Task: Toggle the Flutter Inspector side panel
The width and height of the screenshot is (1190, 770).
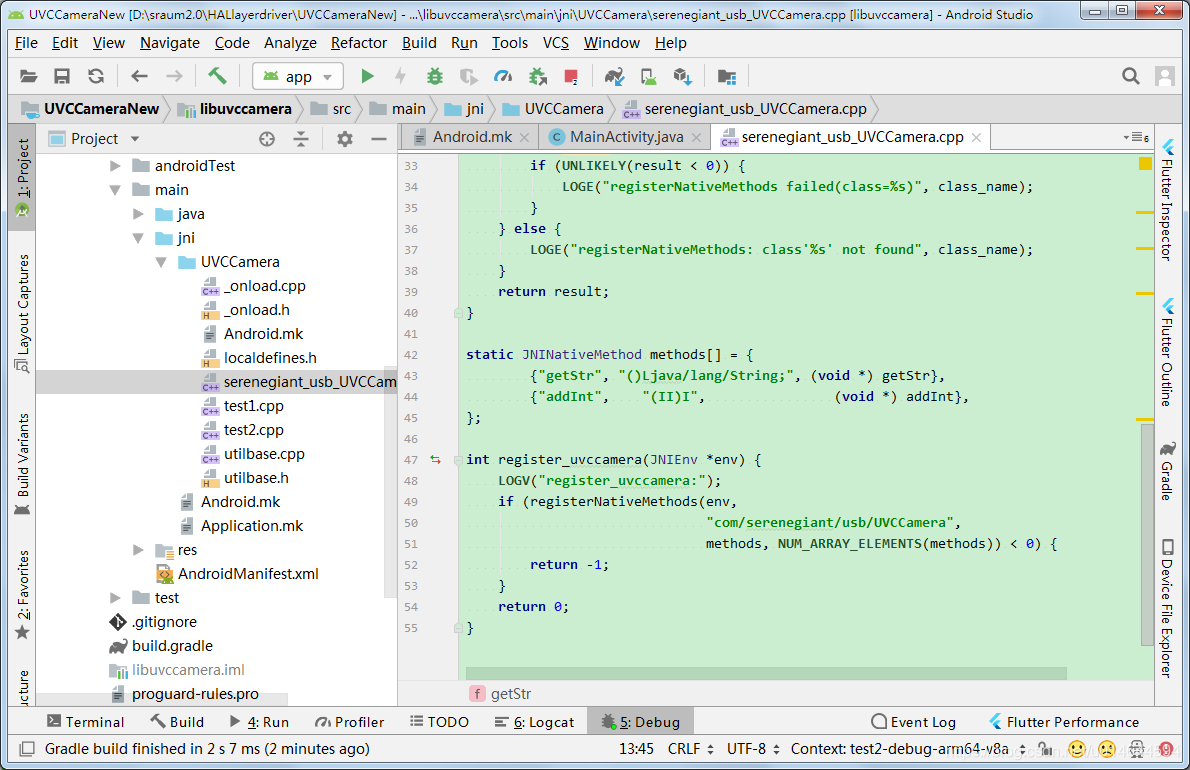Action: pos(1167,201)
